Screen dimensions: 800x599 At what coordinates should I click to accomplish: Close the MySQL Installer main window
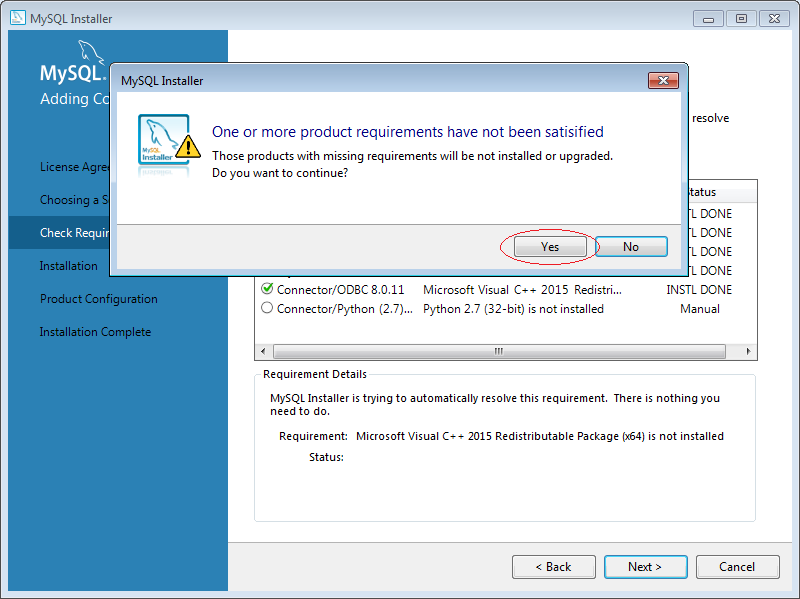tap(774, 19)
